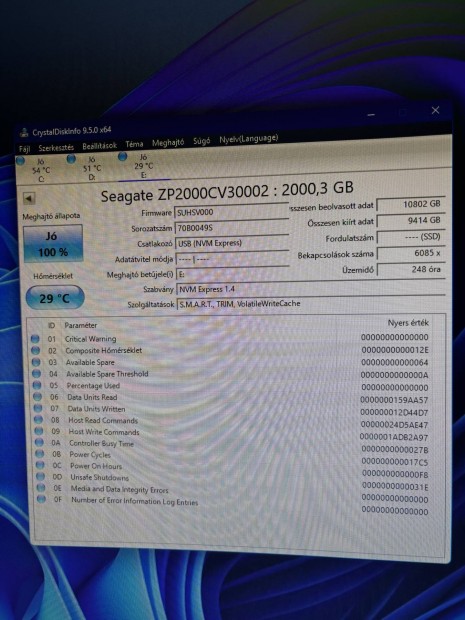Click raw value 0000001ADB2A97
The width and height of the screenshot is (465, 620).
pos(394,437)
